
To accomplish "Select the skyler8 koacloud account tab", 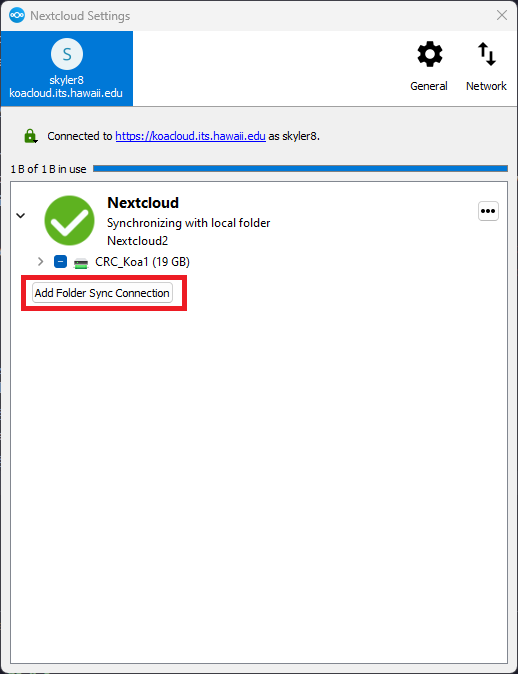I will (67, 68).
